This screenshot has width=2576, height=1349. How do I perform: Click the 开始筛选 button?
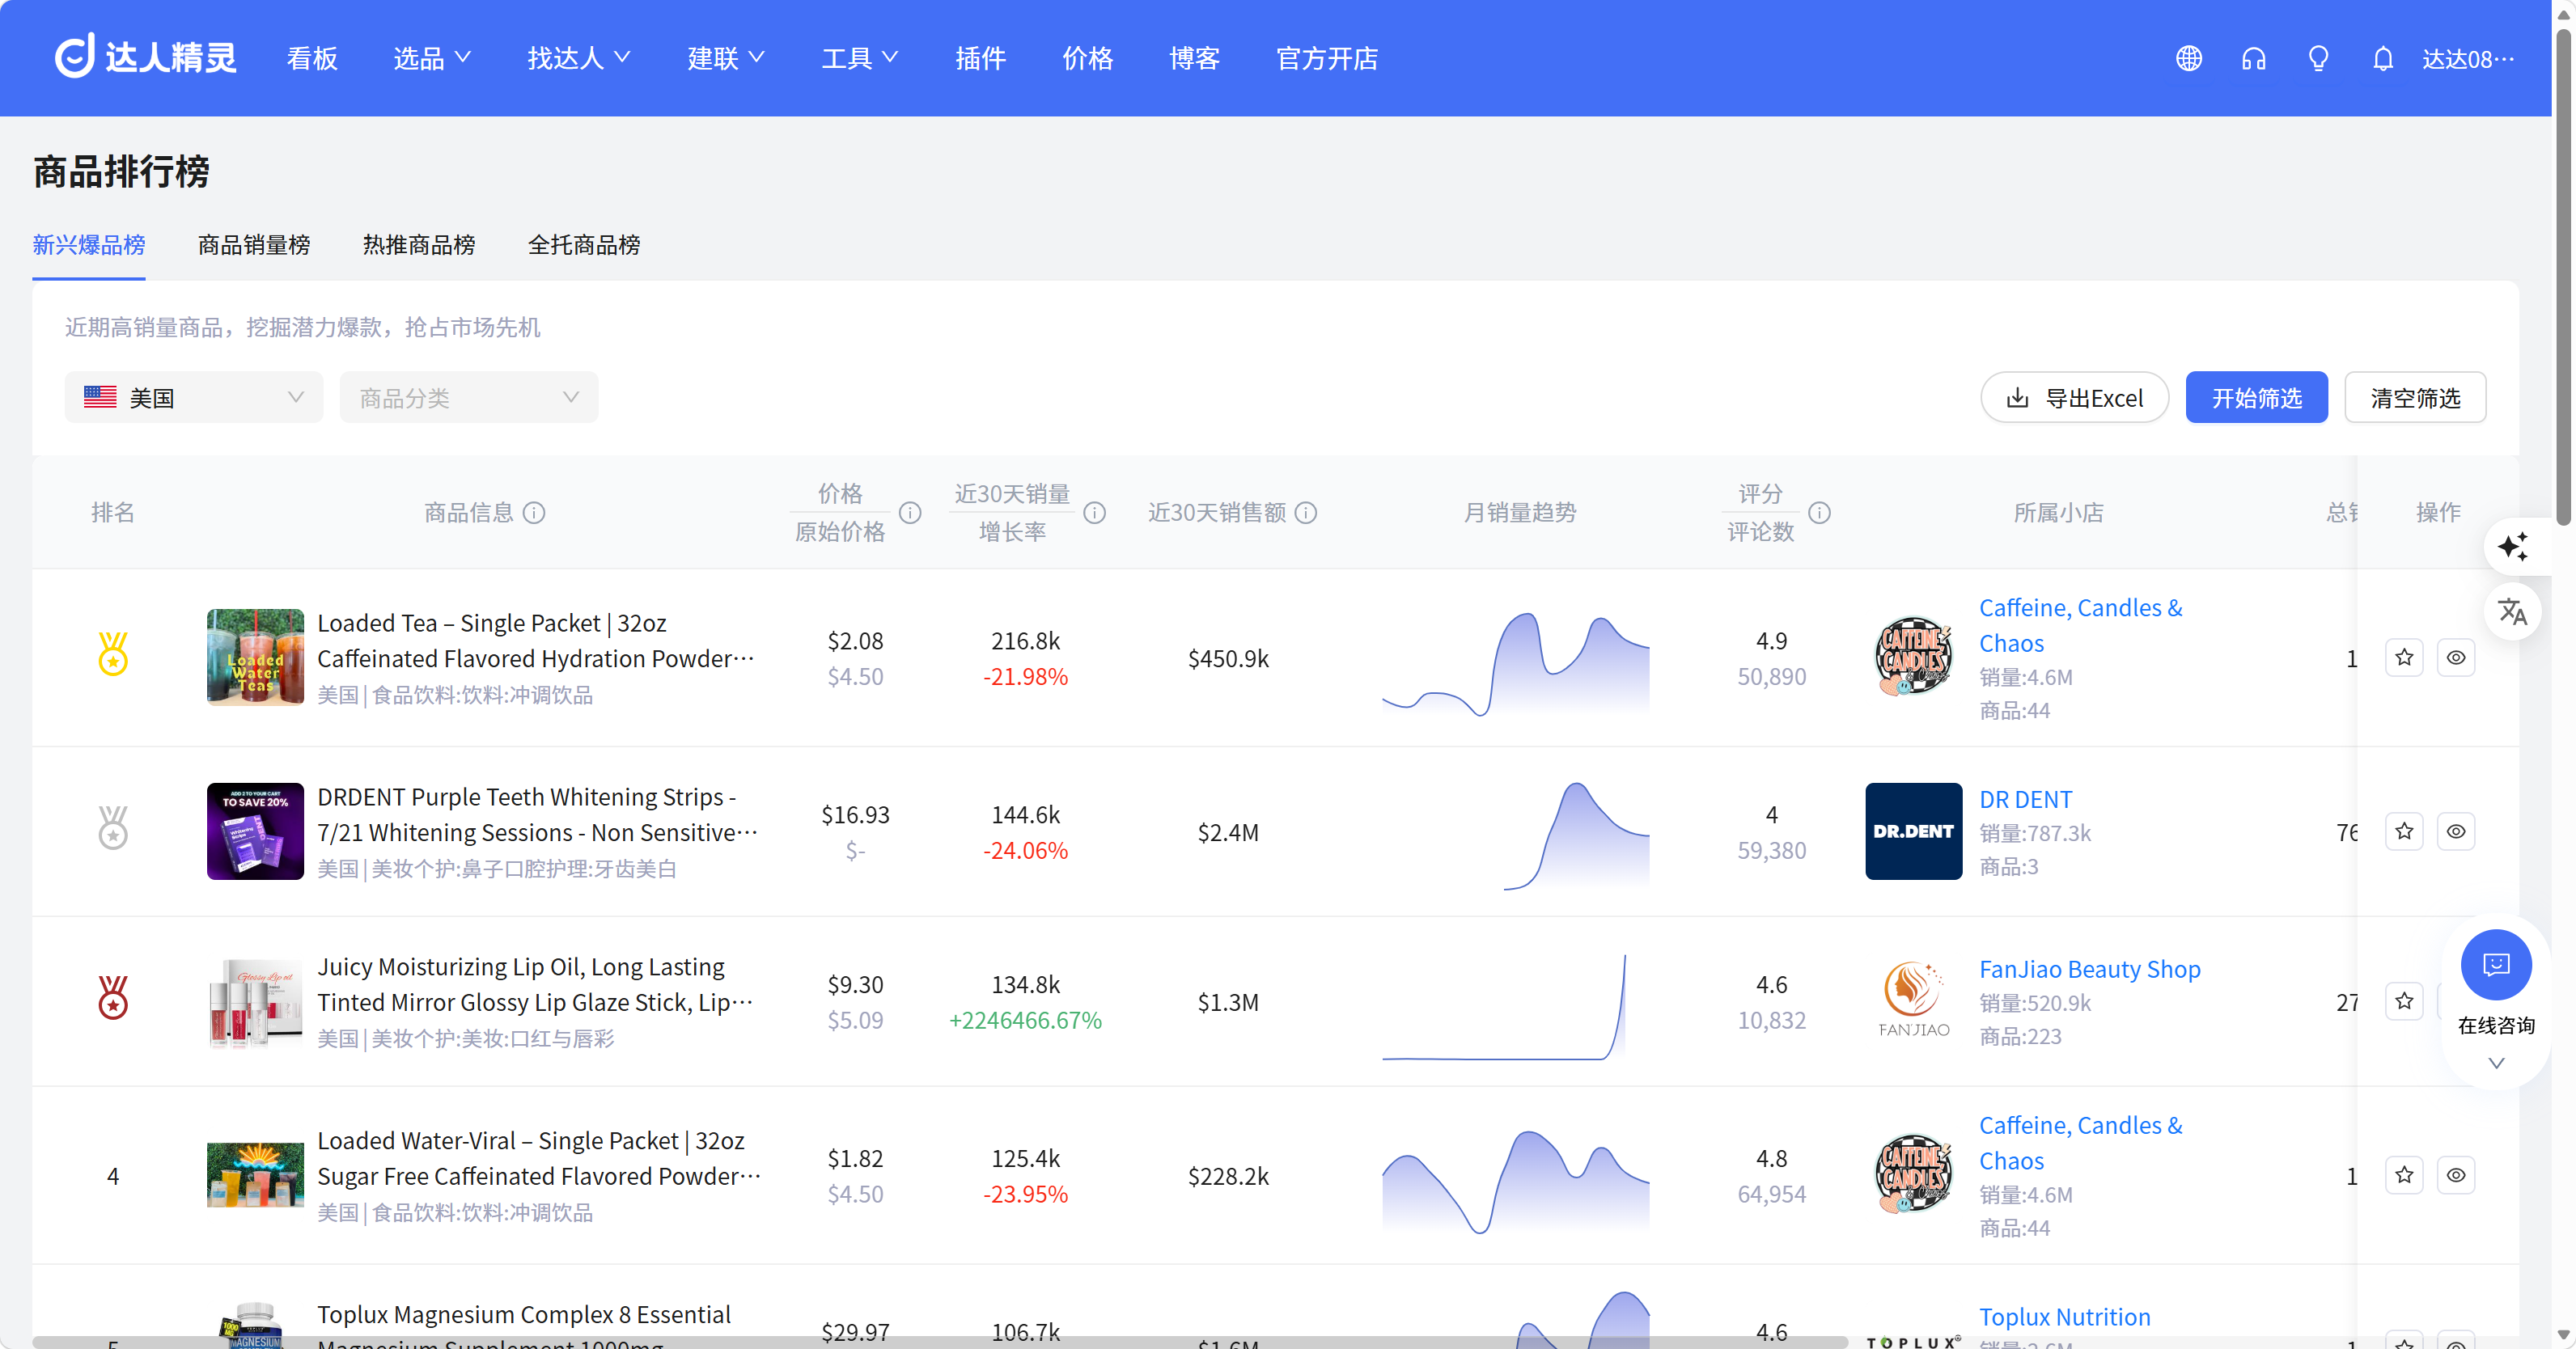(2256, 397)
